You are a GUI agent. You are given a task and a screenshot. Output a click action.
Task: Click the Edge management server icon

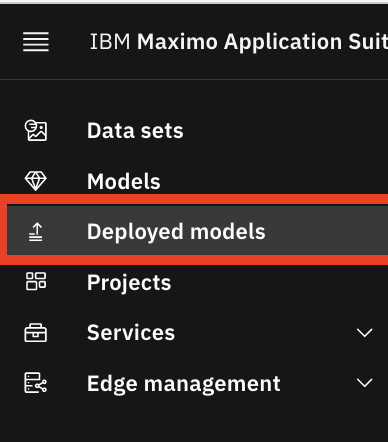pyautogui.click(x=36, y=383)
